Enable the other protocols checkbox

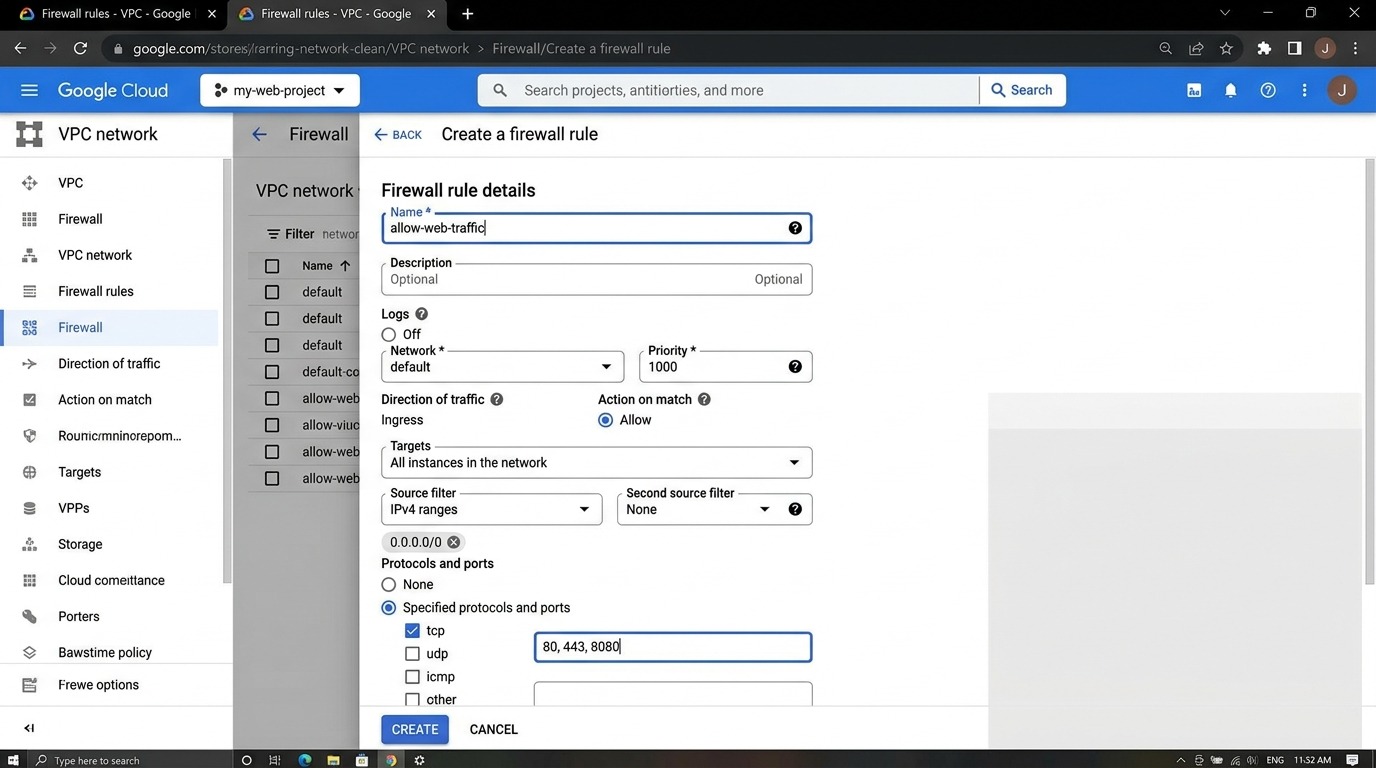point(412,700)
